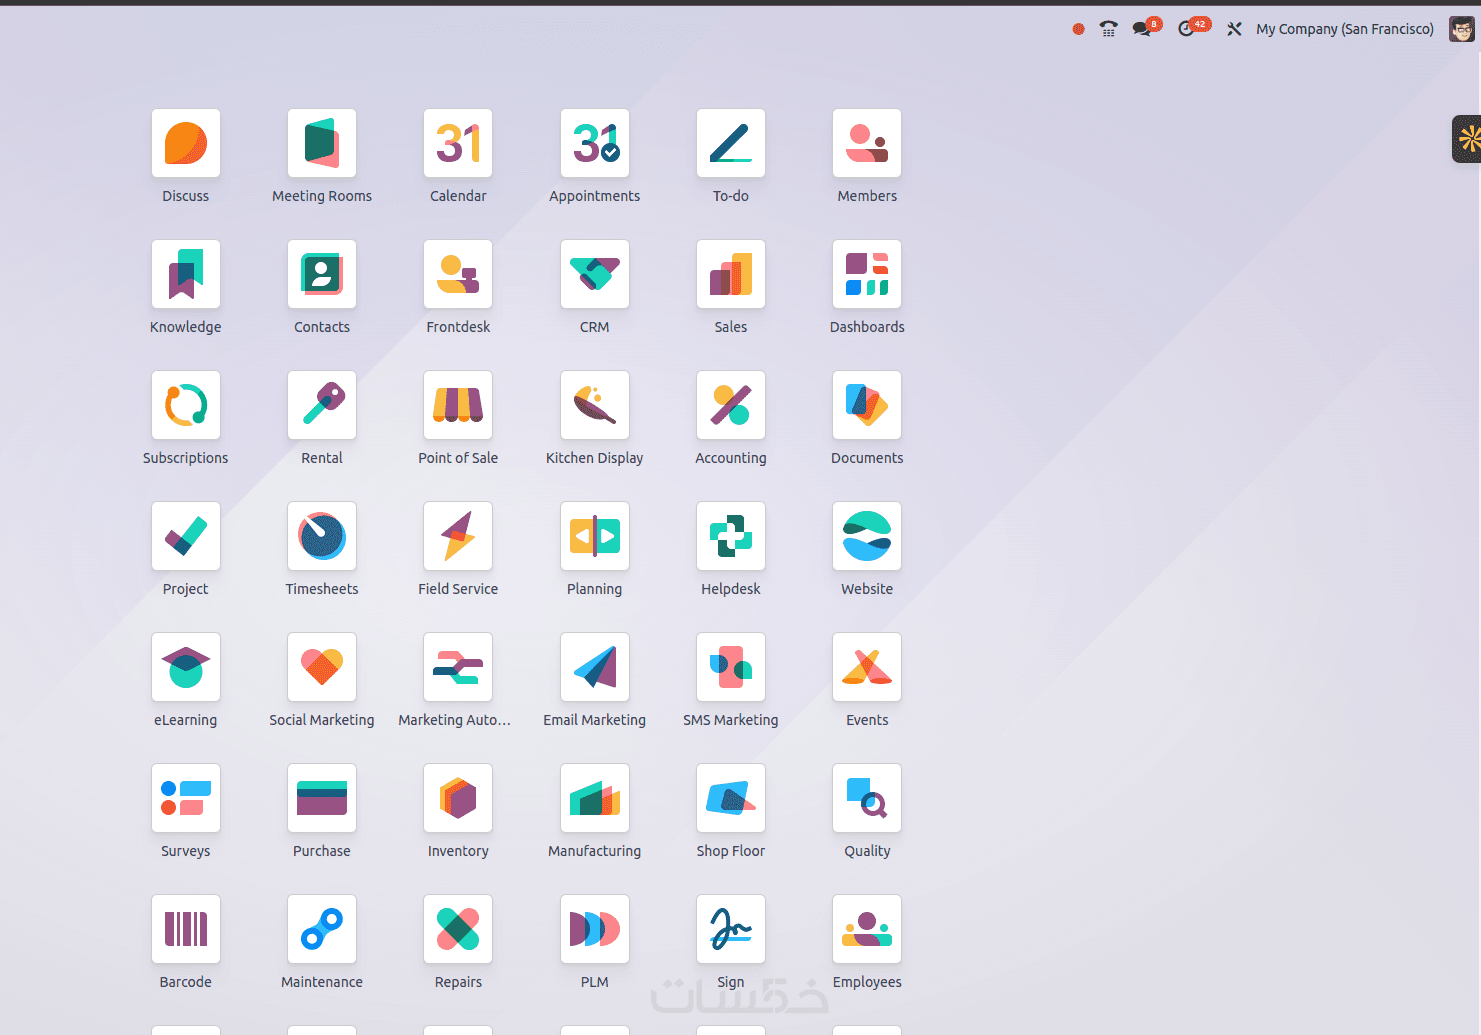Open the debug tools menu
1481x1035 pixels.
click(1234, 29)
